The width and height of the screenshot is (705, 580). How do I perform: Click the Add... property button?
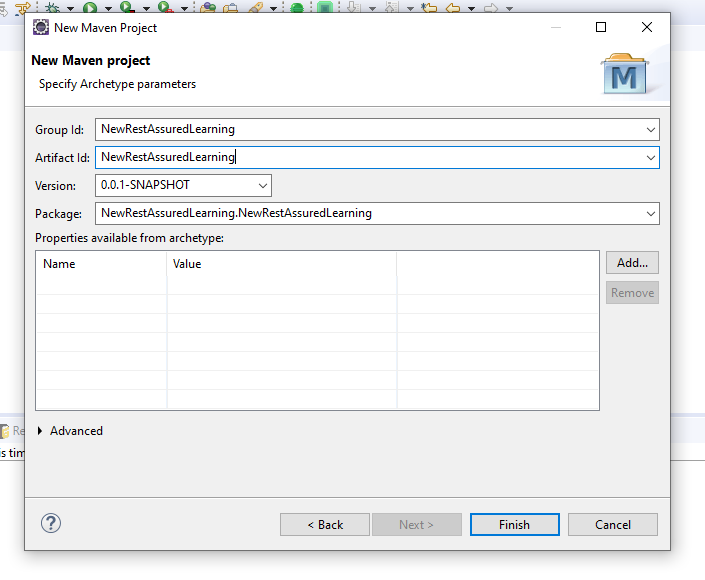click(x=632, y=263)
